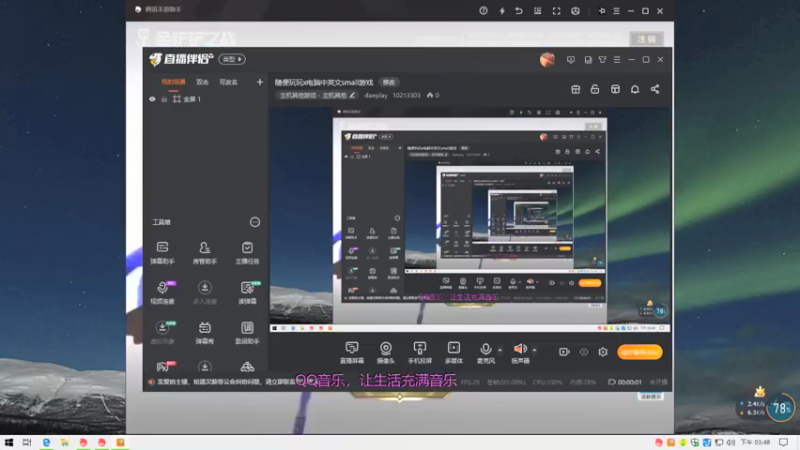Open the 弹幕秀 danmaku show tool

205,333
